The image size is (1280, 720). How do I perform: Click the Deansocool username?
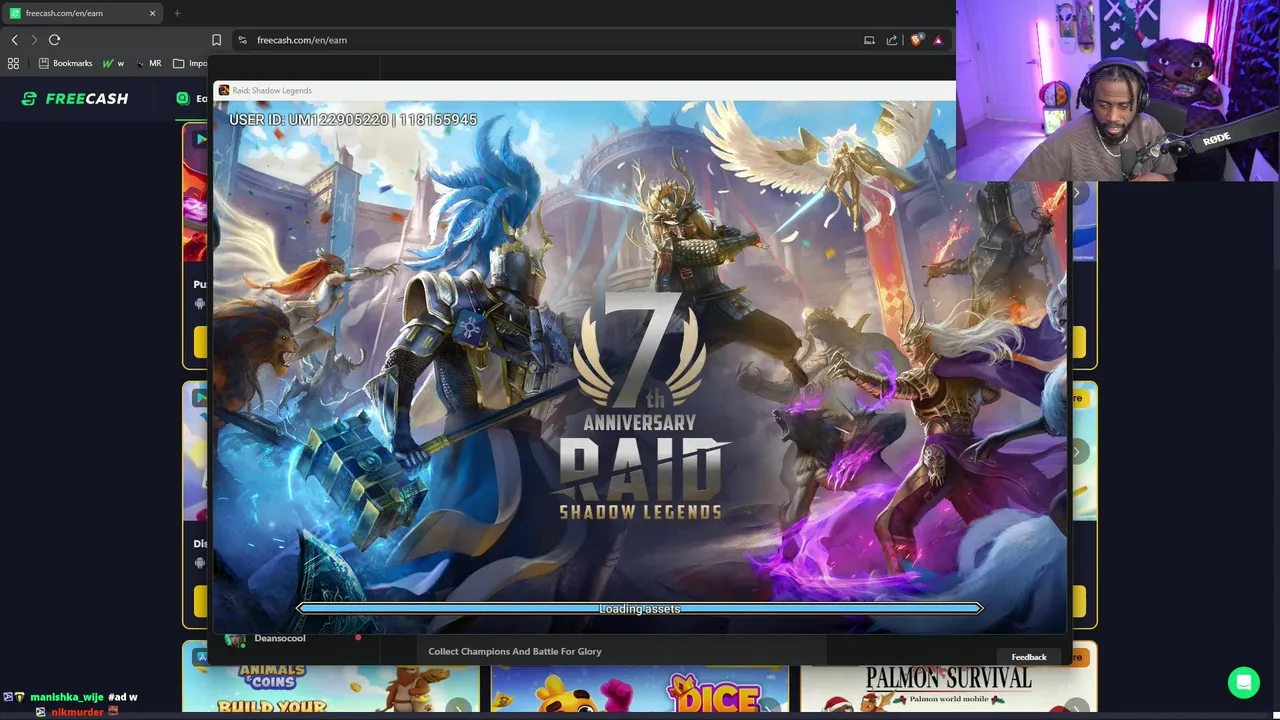click(x=280, y=638)
